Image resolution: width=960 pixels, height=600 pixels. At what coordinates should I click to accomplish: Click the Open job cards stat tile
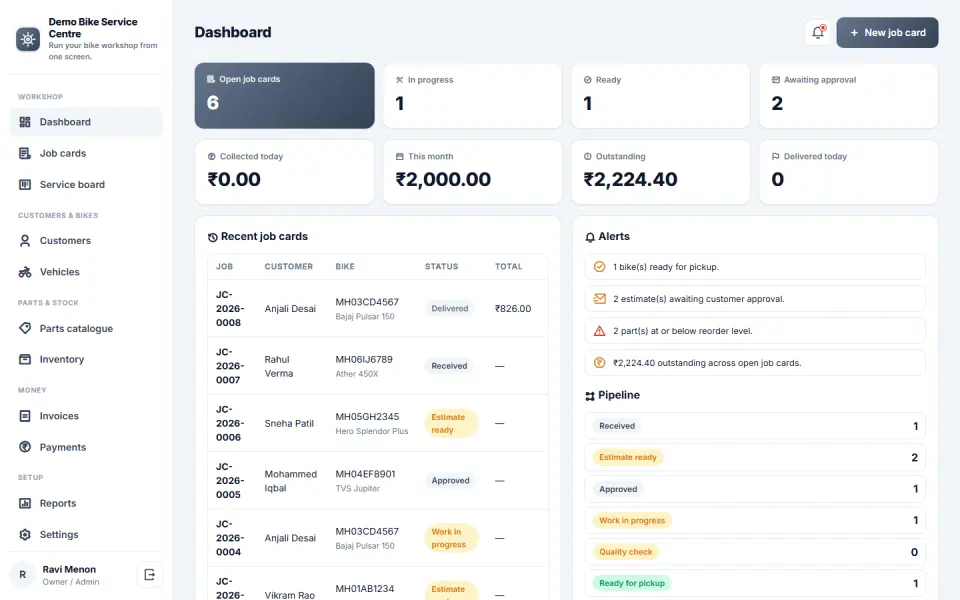click(x=285, y=96)
